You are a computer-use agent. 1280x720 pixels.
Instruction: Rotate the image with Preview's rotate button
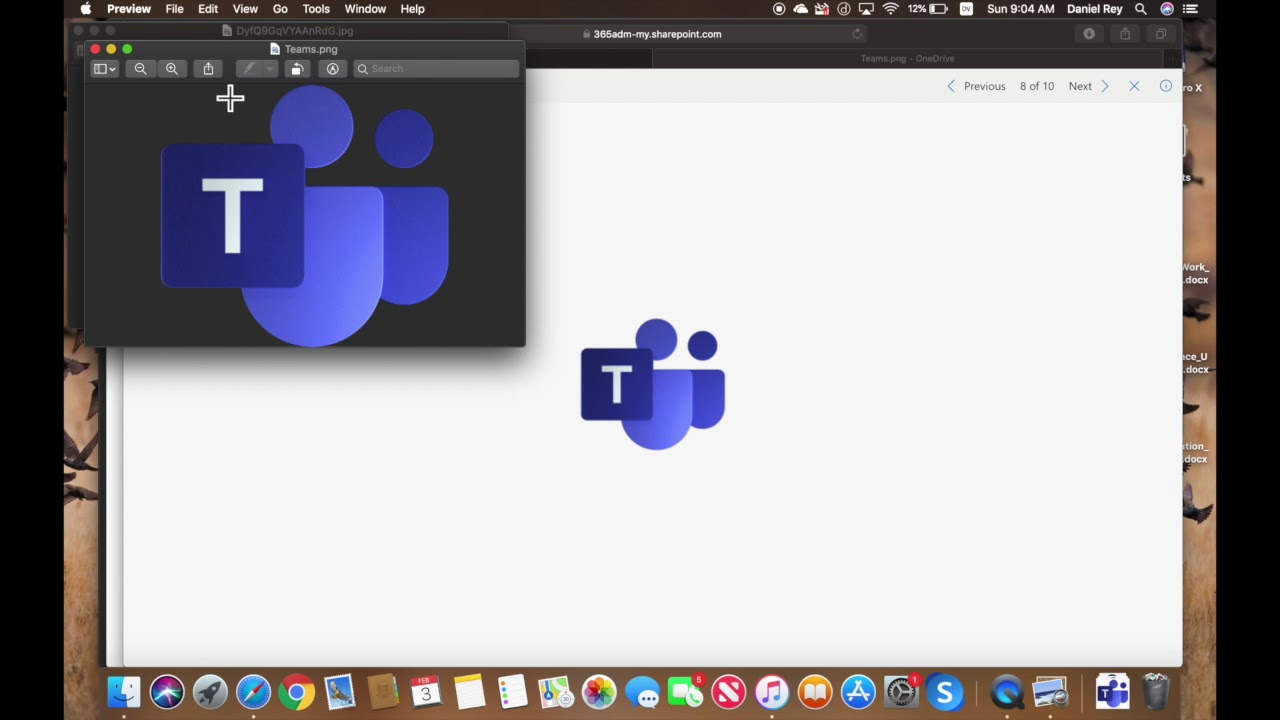pos(297,69)
